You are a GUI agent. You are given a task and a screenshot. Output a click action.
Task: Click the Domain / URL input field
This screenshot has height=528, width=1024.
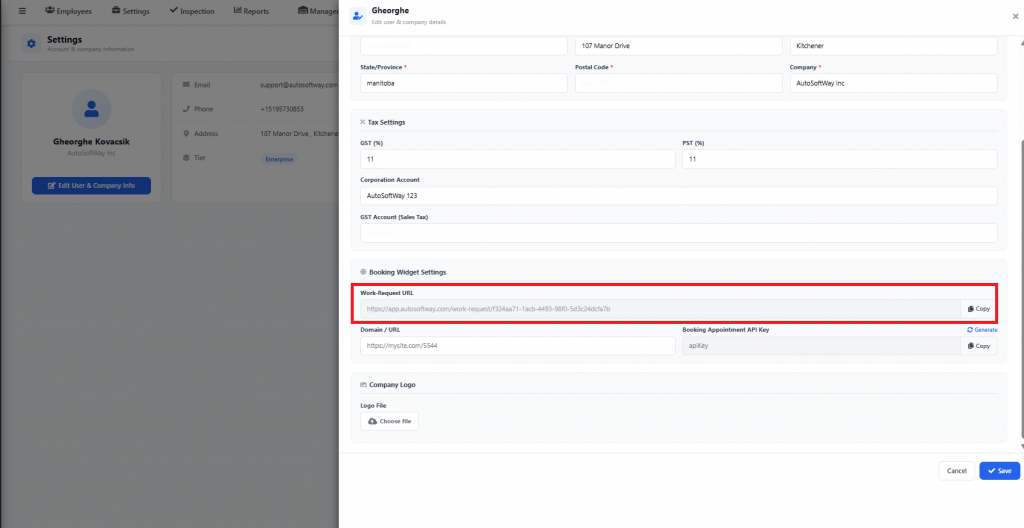pos(517,346)
